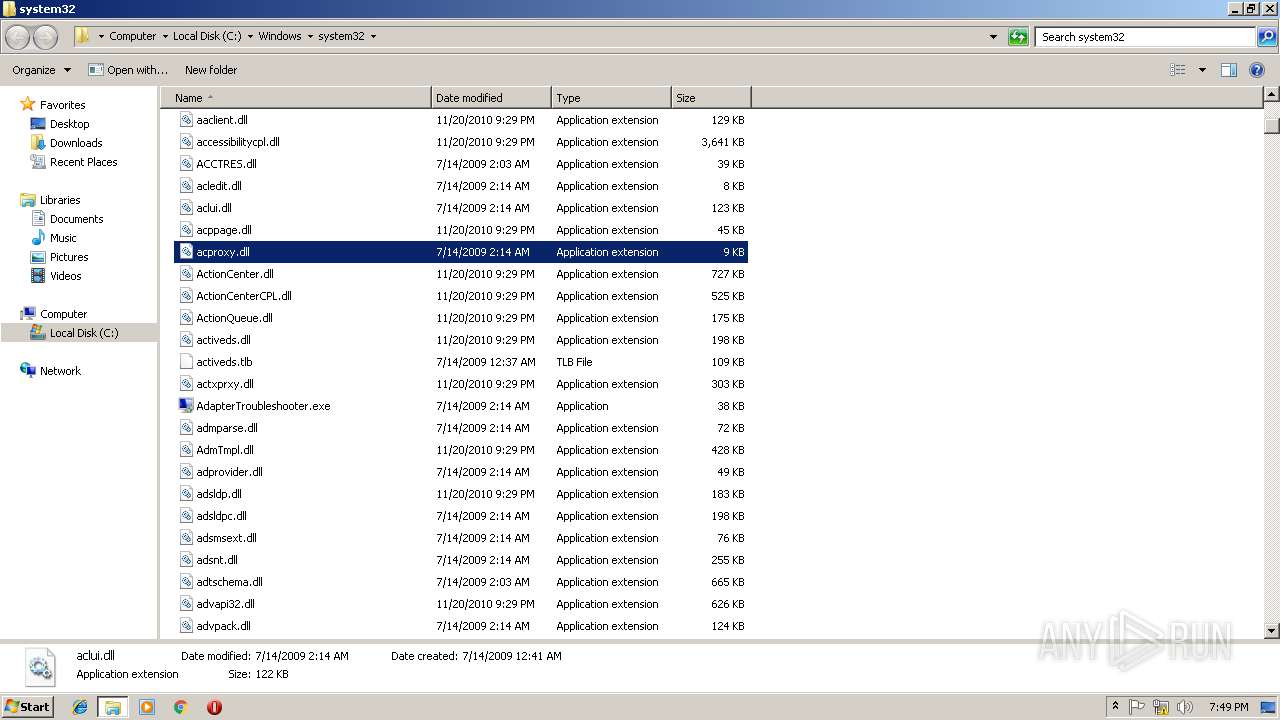The image size is (1280, 720).
Task: Expand the arrow after Computer breadcrumb
Action: click(x=165, y=37)
